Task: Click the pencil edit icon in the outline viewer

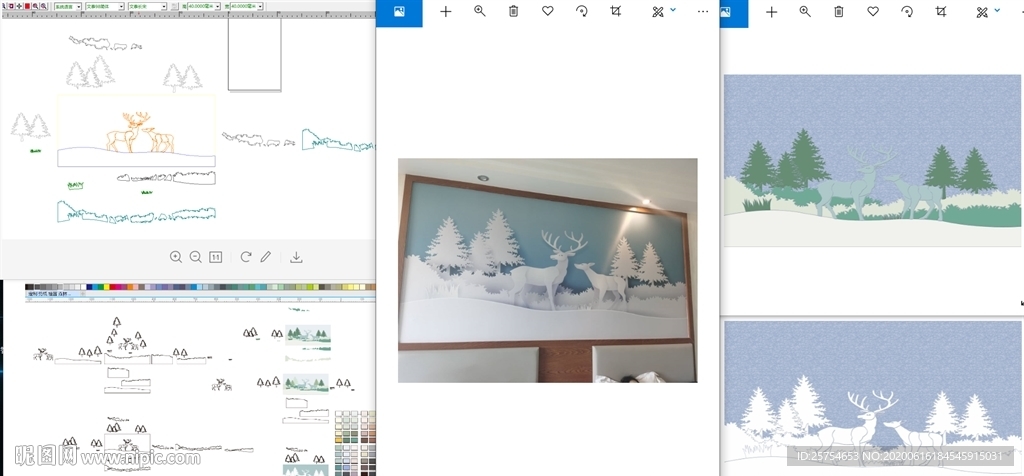Action: point(265,257)
